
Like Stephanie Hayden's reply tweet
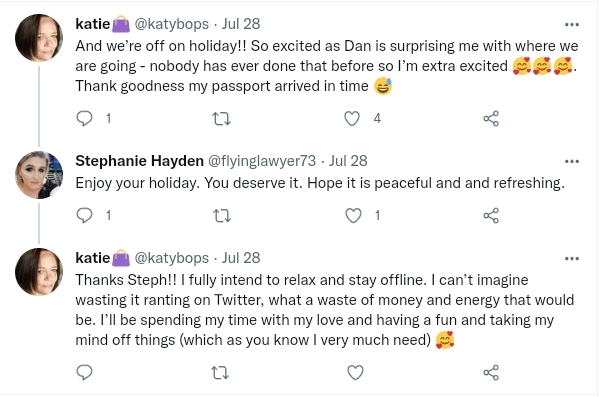pos(353,216)
